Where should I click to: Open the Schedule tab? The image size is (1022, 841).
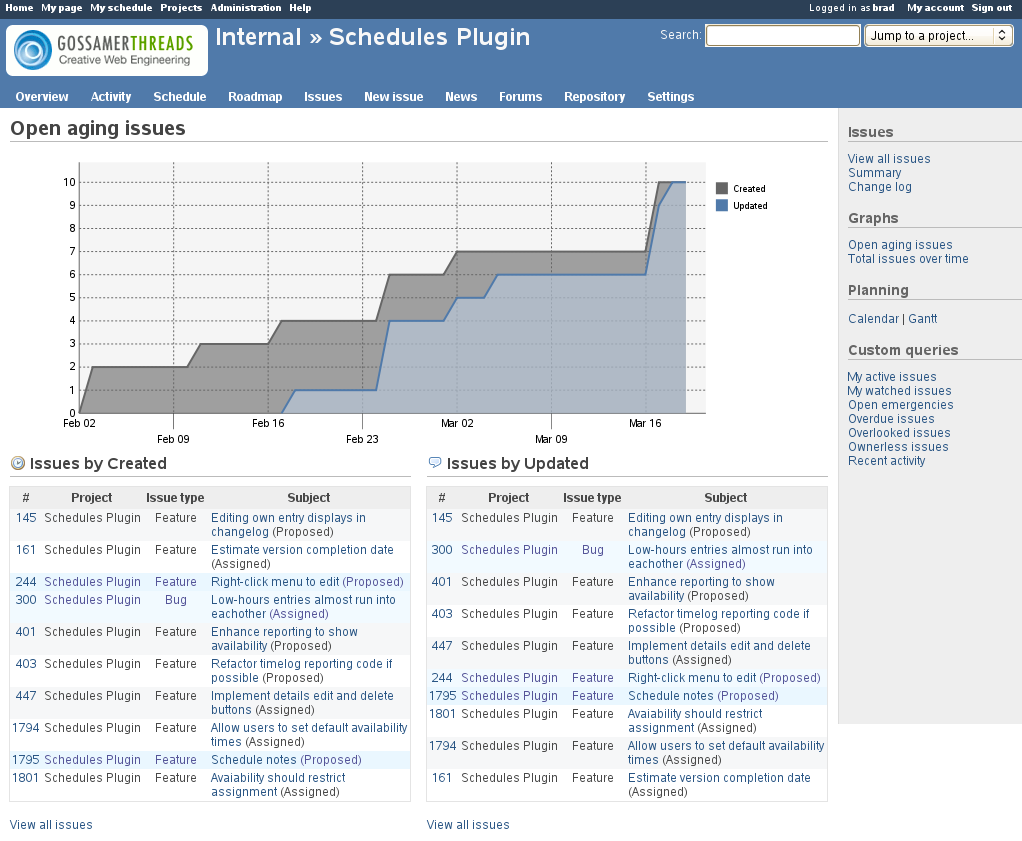[180, 96]
